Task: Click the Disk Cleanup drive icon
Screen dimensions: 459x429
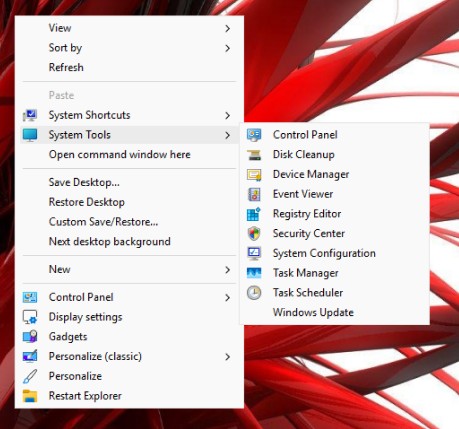Action: point(254,155)
